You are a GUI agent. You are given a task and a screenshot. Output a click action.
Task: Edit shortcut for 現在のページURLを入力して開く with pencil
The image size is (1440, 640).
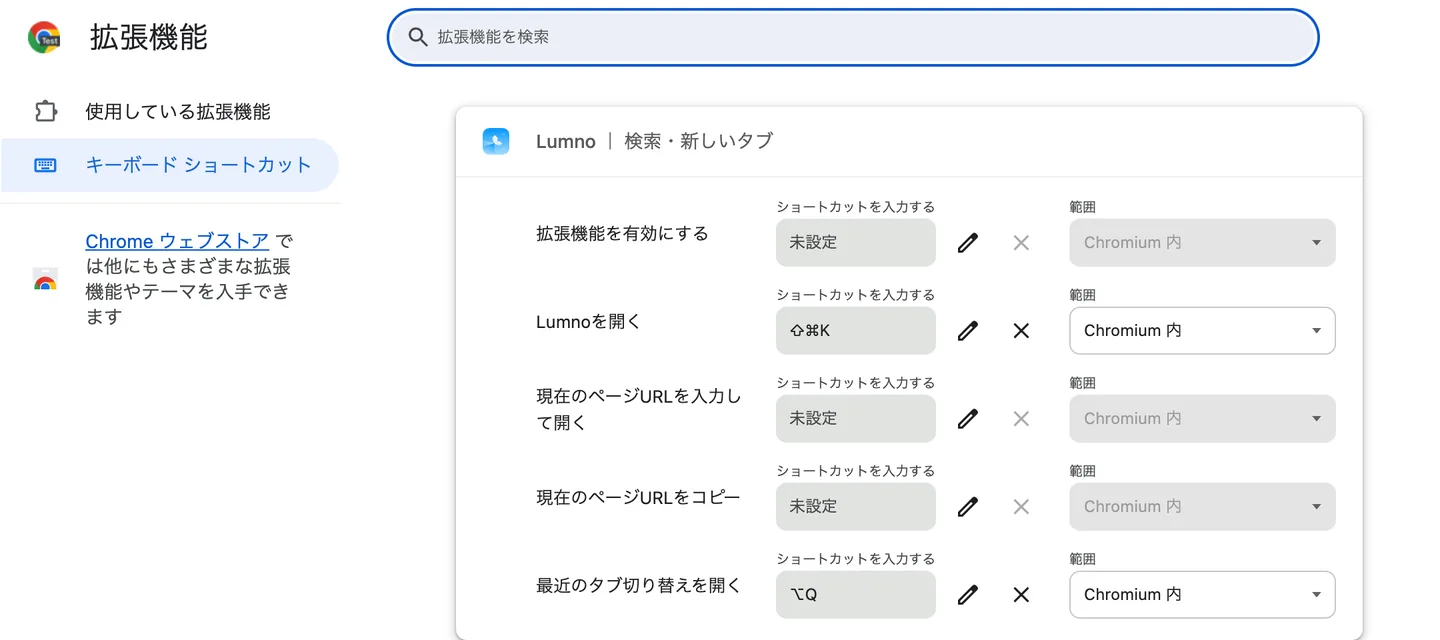(967, 419)
